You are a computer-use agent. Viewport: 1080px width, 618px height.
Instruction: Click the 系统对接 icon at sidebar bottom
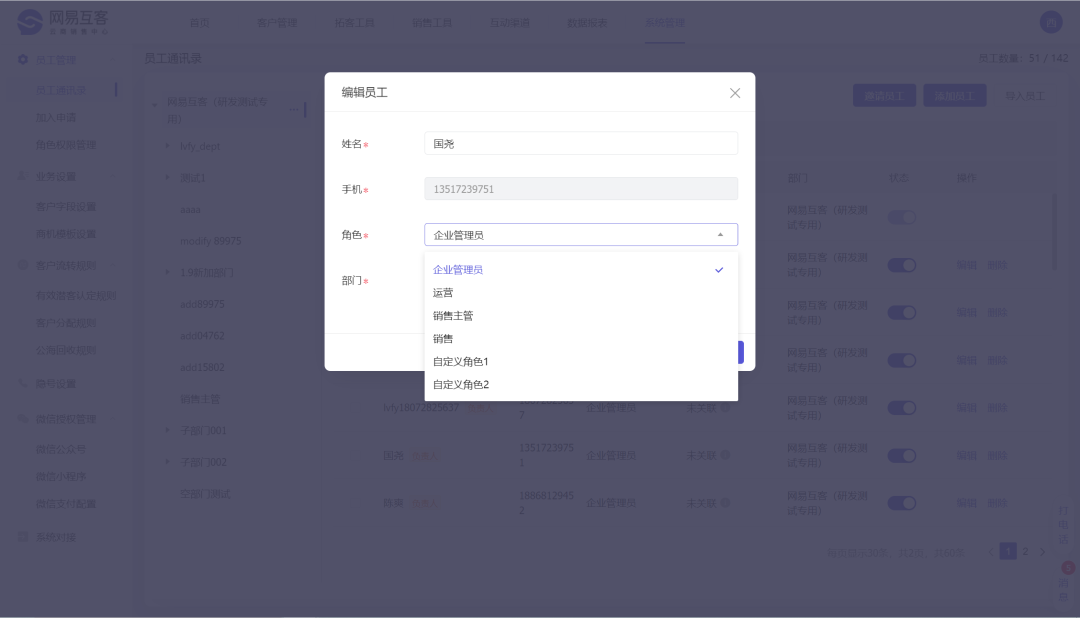22,536
